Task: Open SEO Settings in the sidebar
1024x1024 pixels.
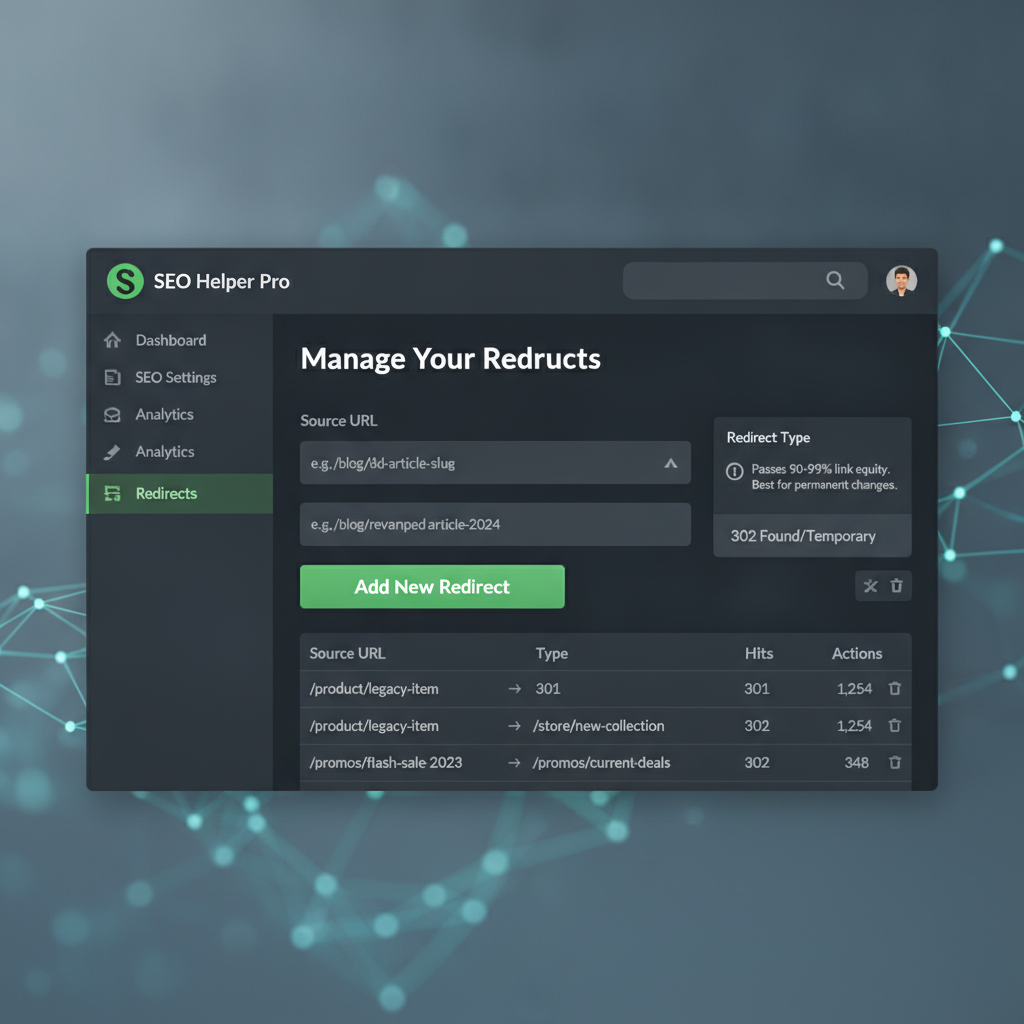Action: pos(176,377)
